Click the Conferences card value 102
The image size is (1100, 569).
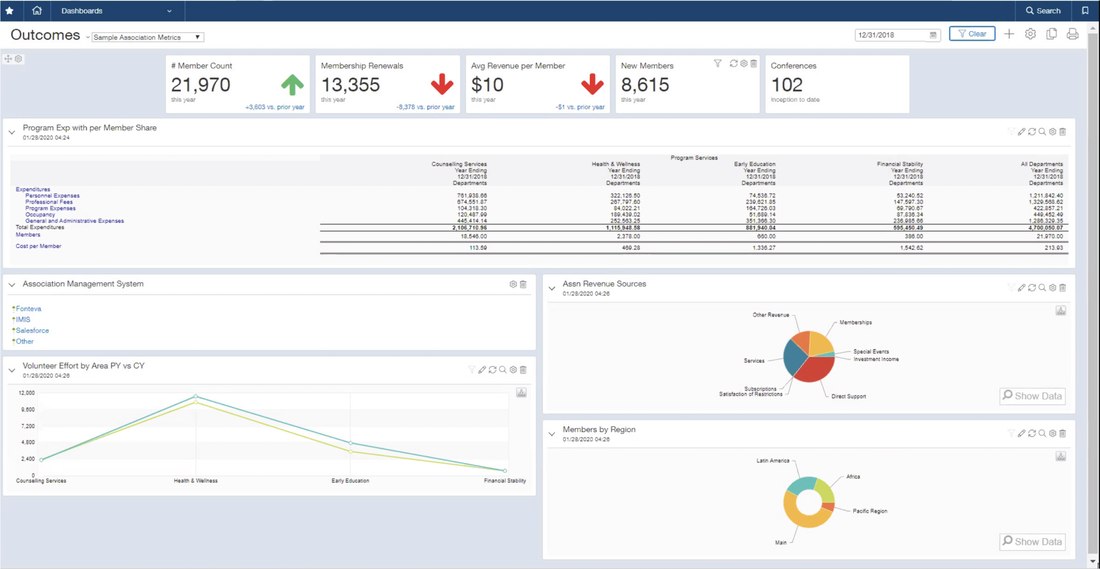pos(786,85)
